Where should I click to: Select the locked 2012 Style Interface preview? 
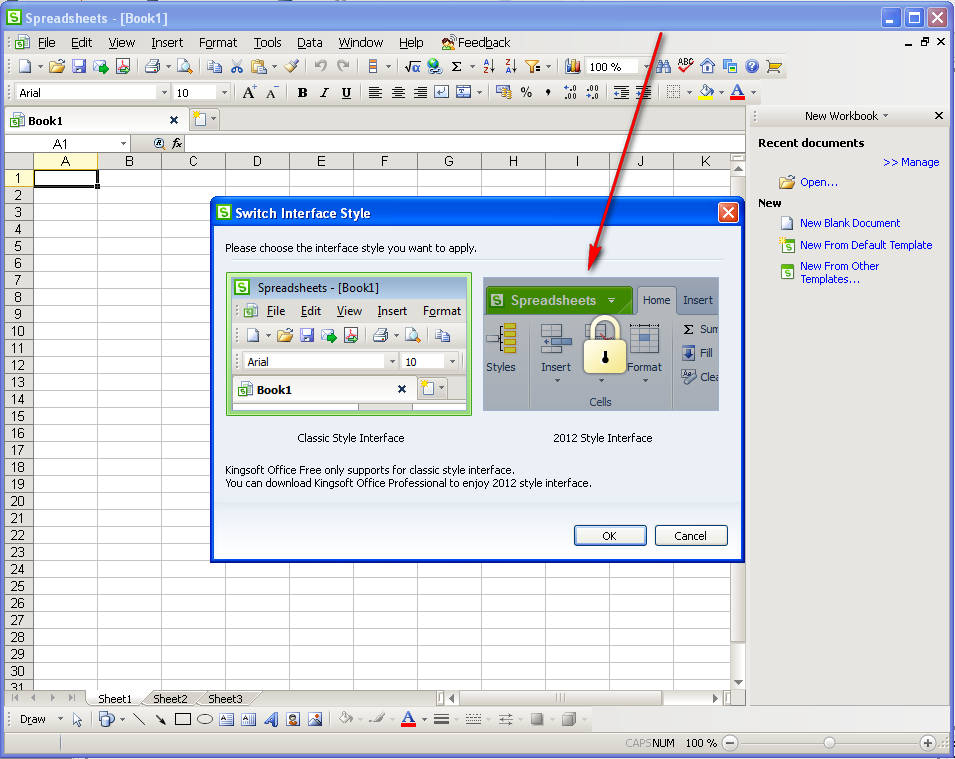[x=601, y=344]
